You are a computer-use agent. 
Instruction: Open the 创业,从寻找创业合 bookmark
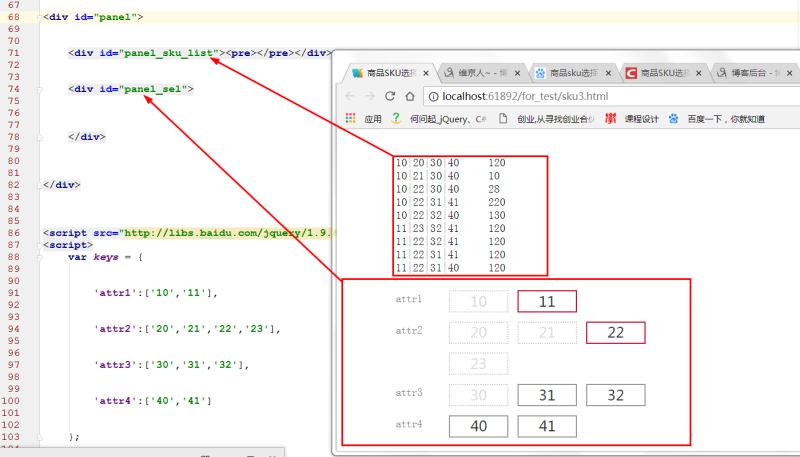point(556,119)
